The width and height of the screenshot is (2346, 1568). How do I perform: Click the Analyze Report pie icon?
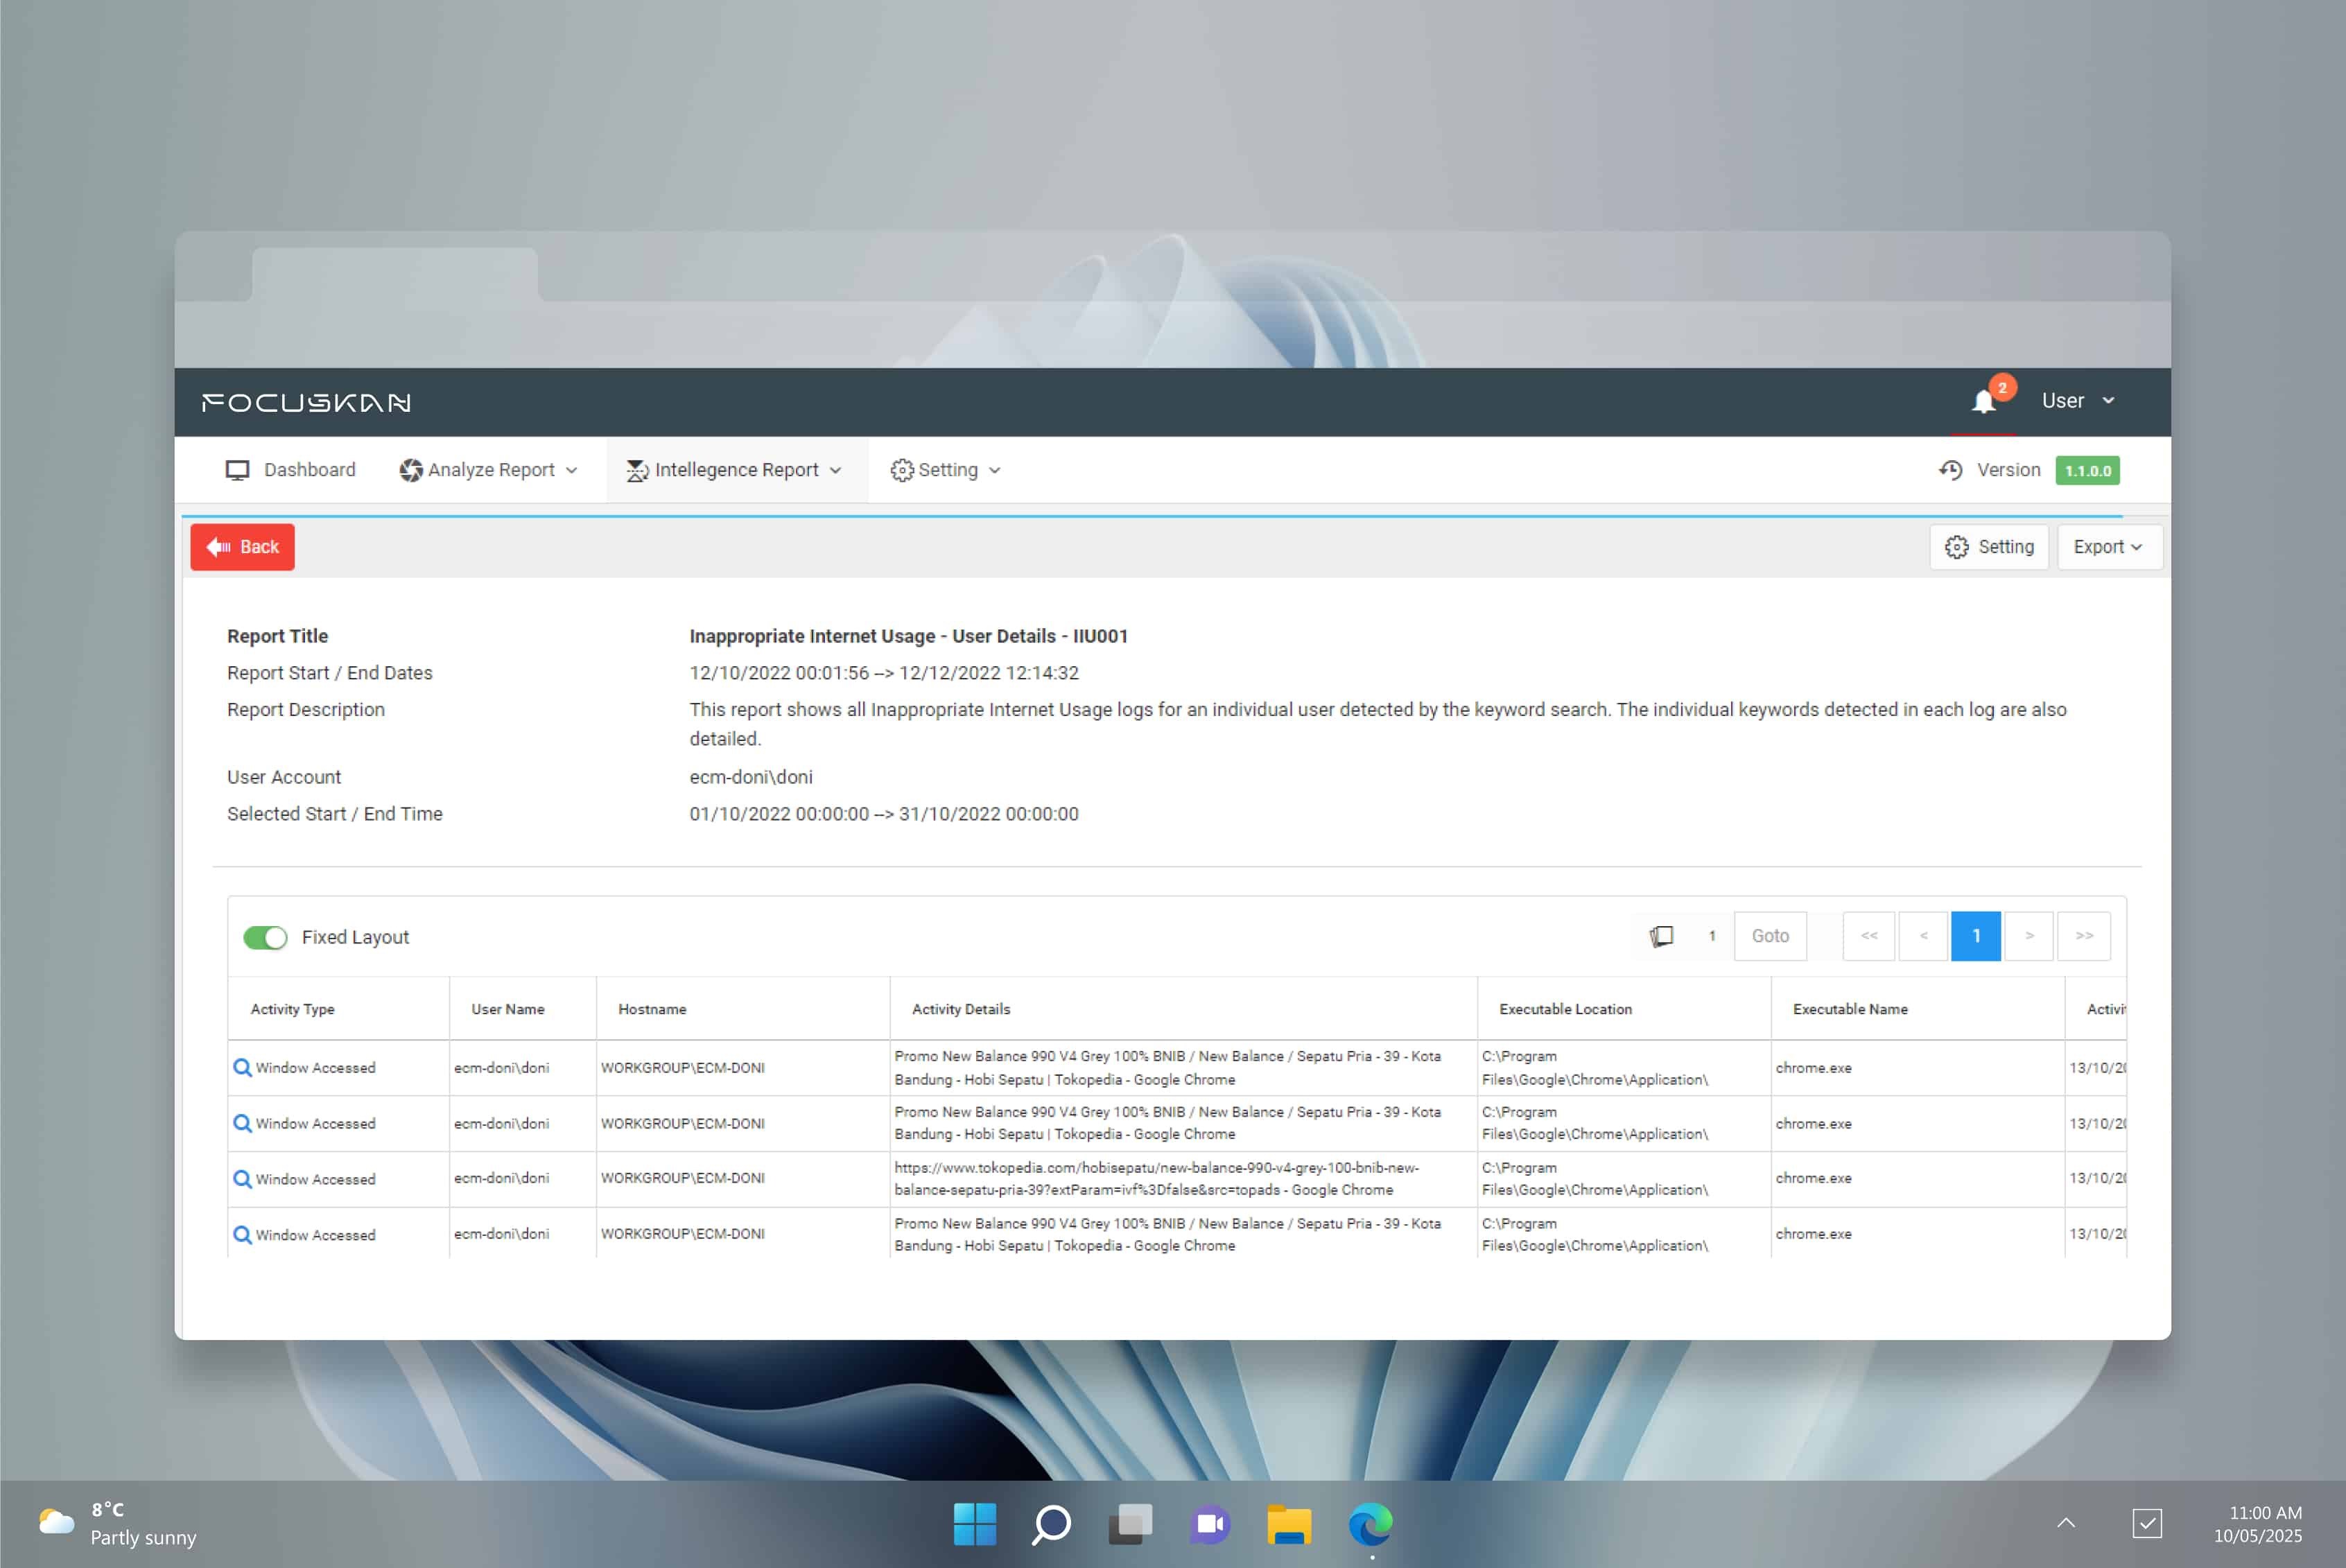click(x=410, y=470)
